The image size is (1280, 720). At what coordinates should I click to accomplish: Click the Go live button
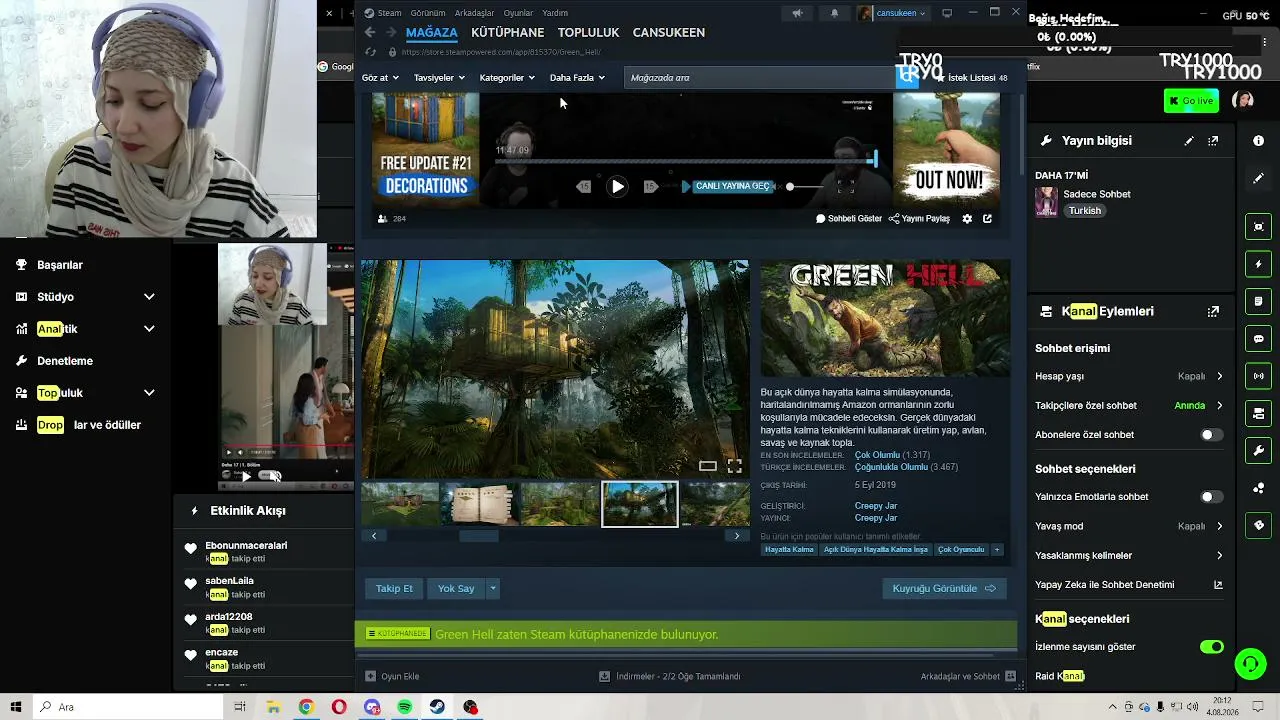click(1191, 100)
